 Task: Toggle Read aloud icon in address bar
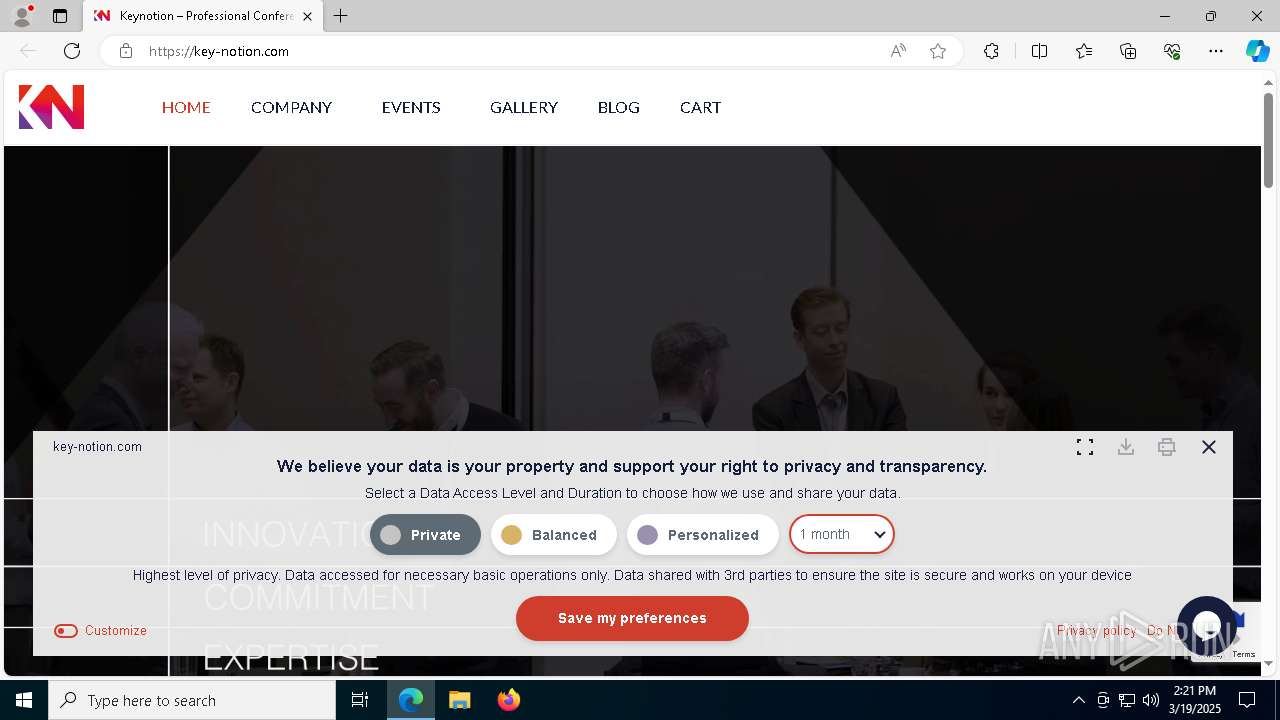pos(898,51)
